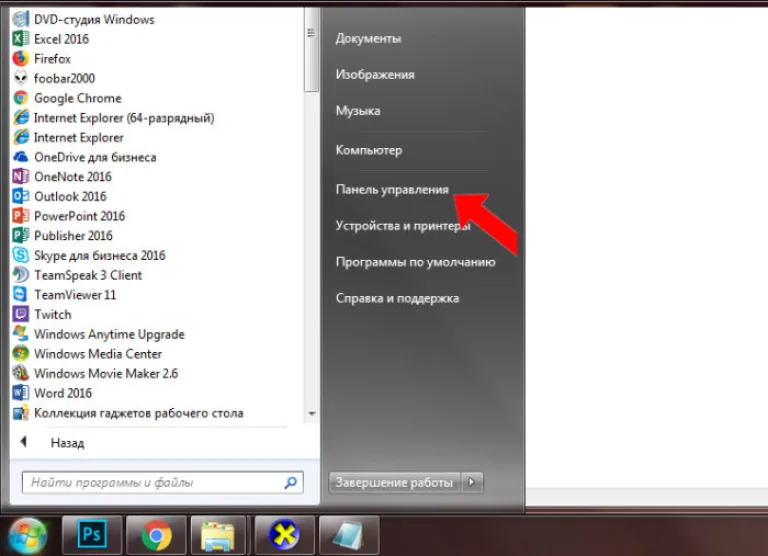The height and width of the screenshot is (556, 768).
Task: Click the back arrow beside Назад
Action: (23, 442)
